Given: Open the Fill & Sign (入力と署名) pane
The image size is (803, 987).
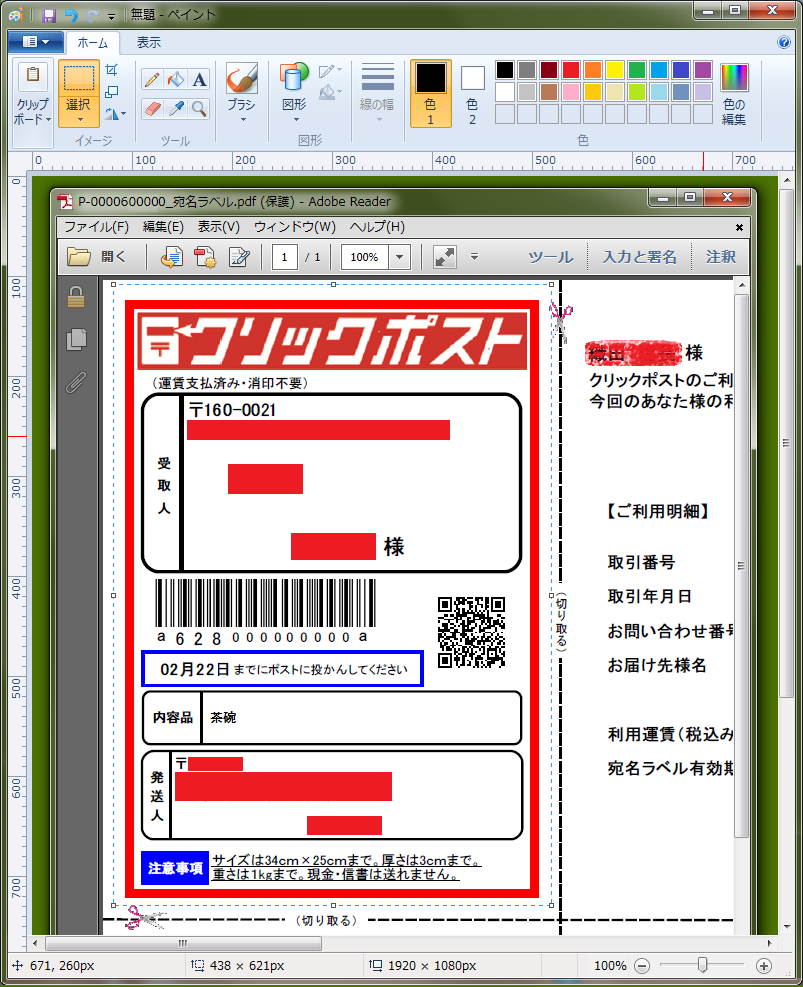Looking at the screenshot, I should (x=639, y=257).
